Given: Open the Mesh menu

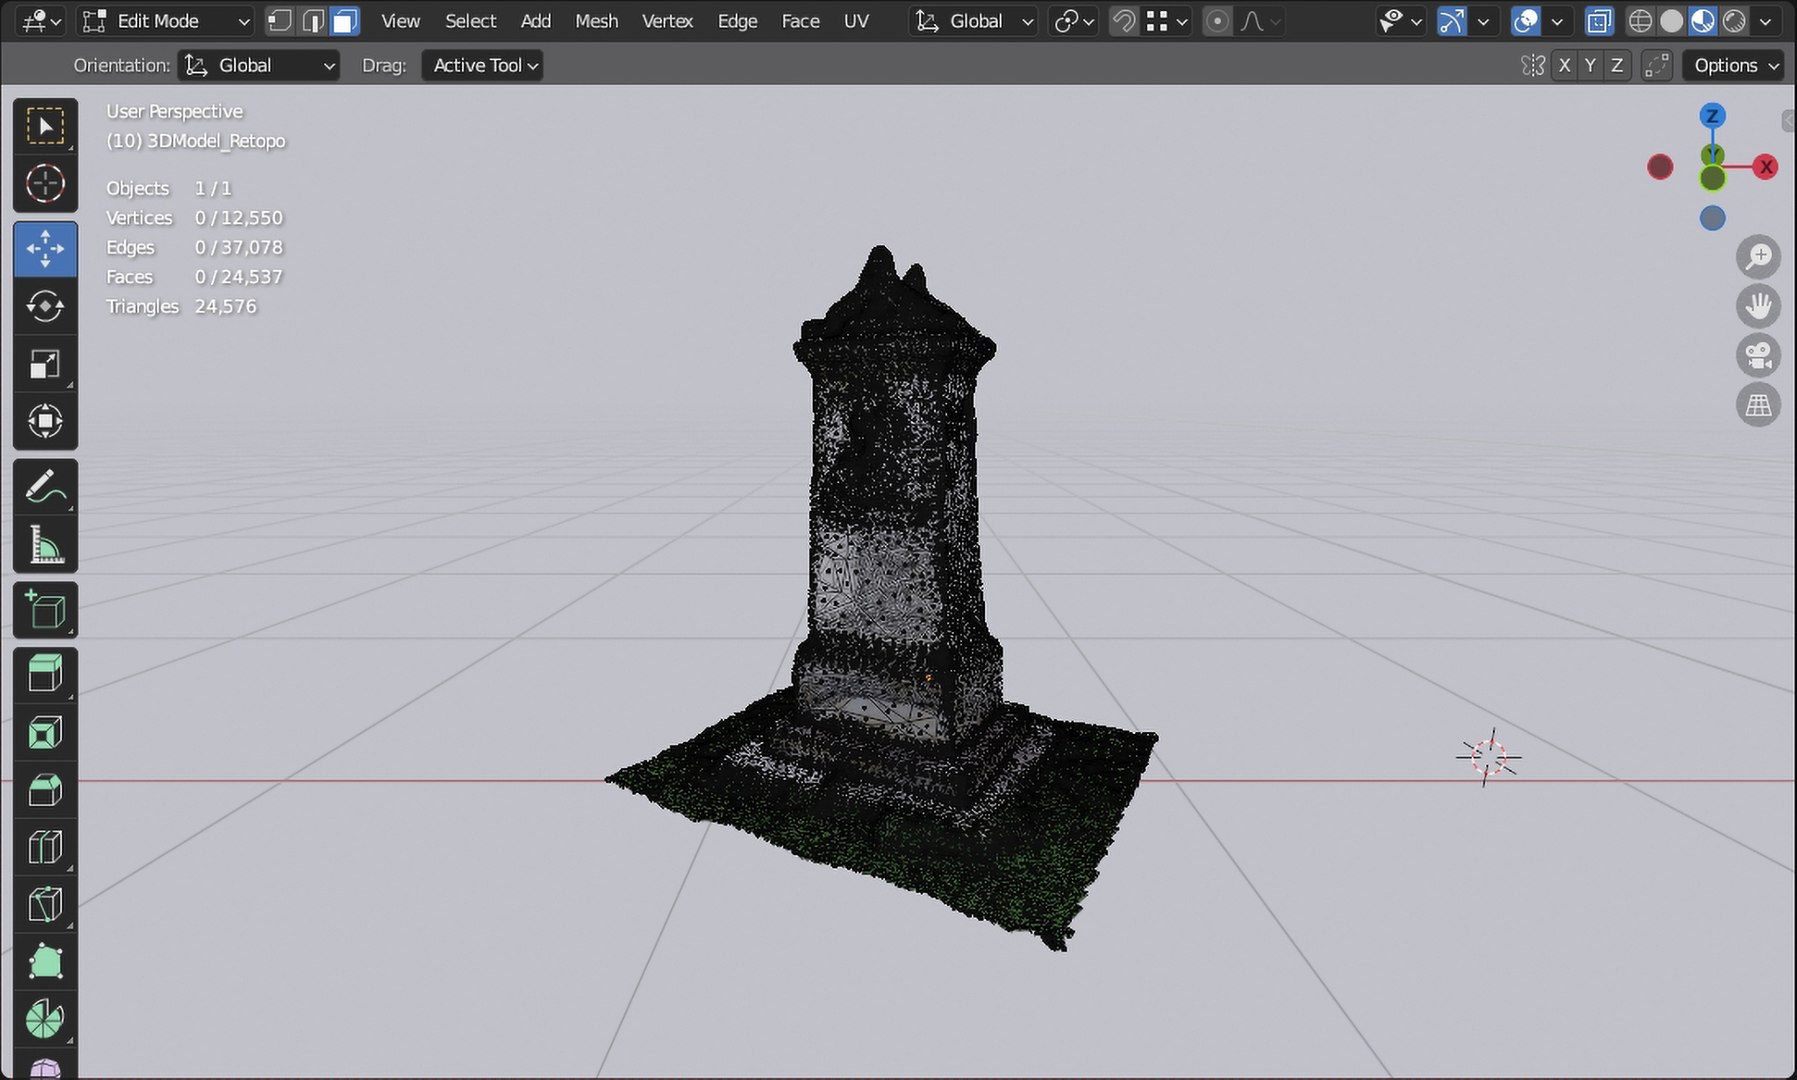Looking at the screenshot, I should click(x=596, y=21).
